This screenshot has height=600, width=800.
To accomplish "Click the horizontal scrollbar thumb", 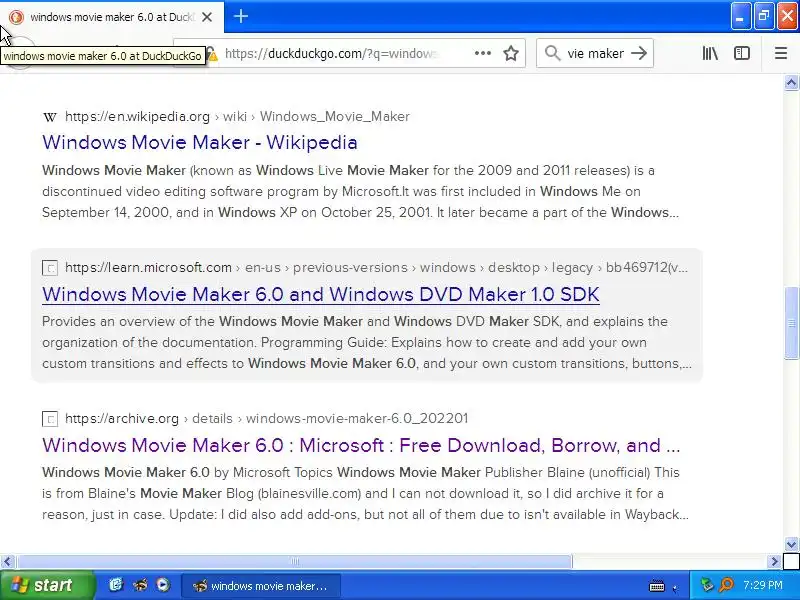I will click(x=294, y=561).
